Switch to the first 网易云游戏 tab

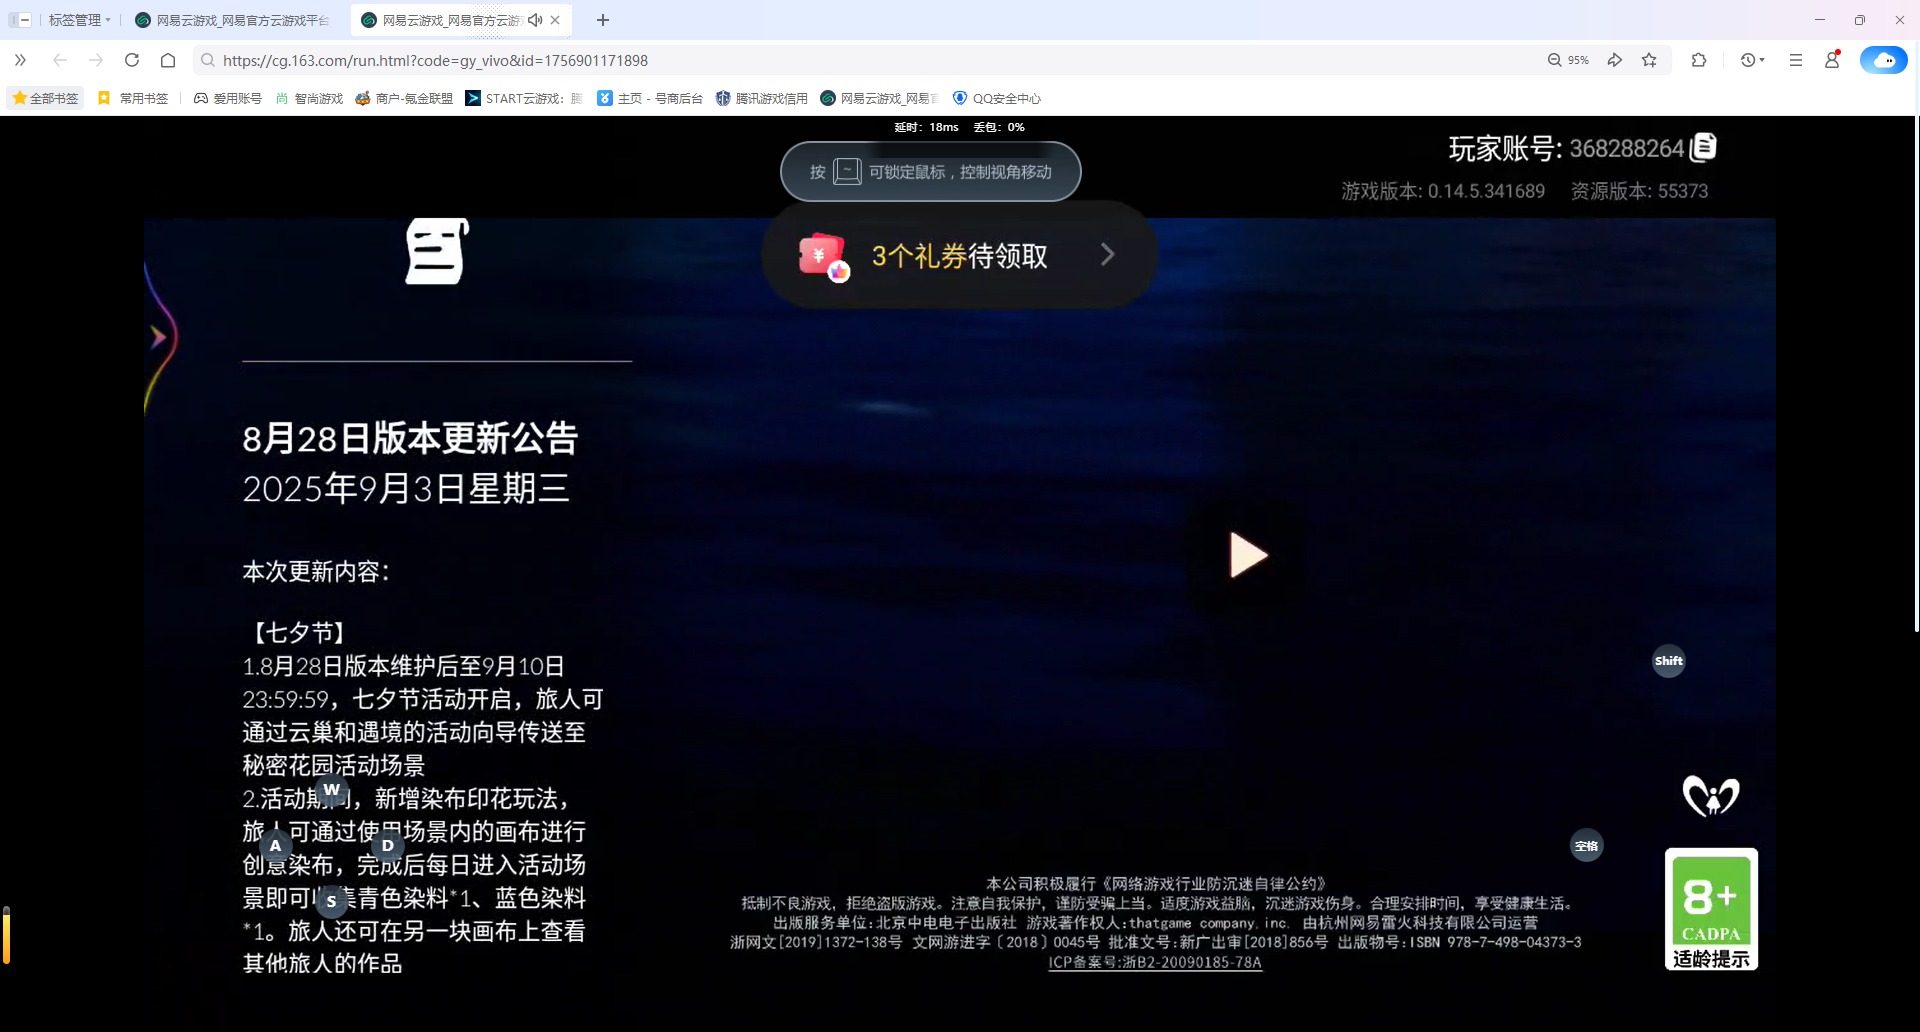[x=236, y=20]
